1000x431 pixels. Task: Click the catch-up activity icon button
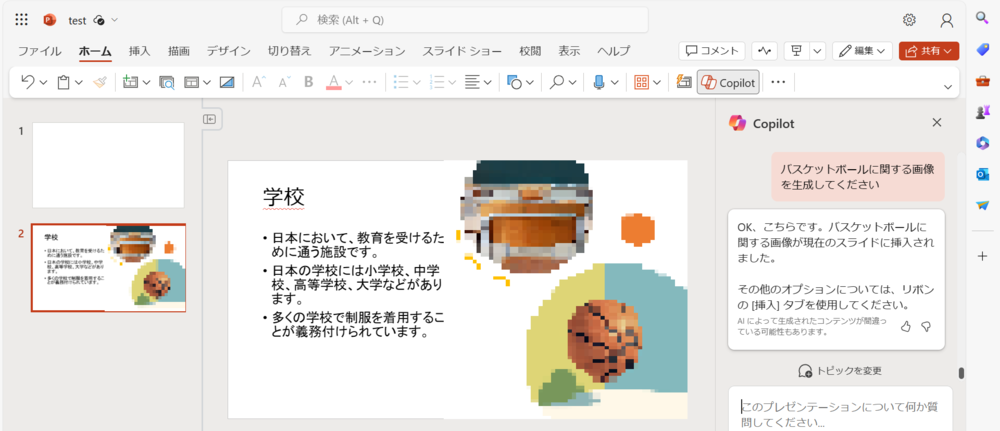pyautogui.click(x=764, y=51)
